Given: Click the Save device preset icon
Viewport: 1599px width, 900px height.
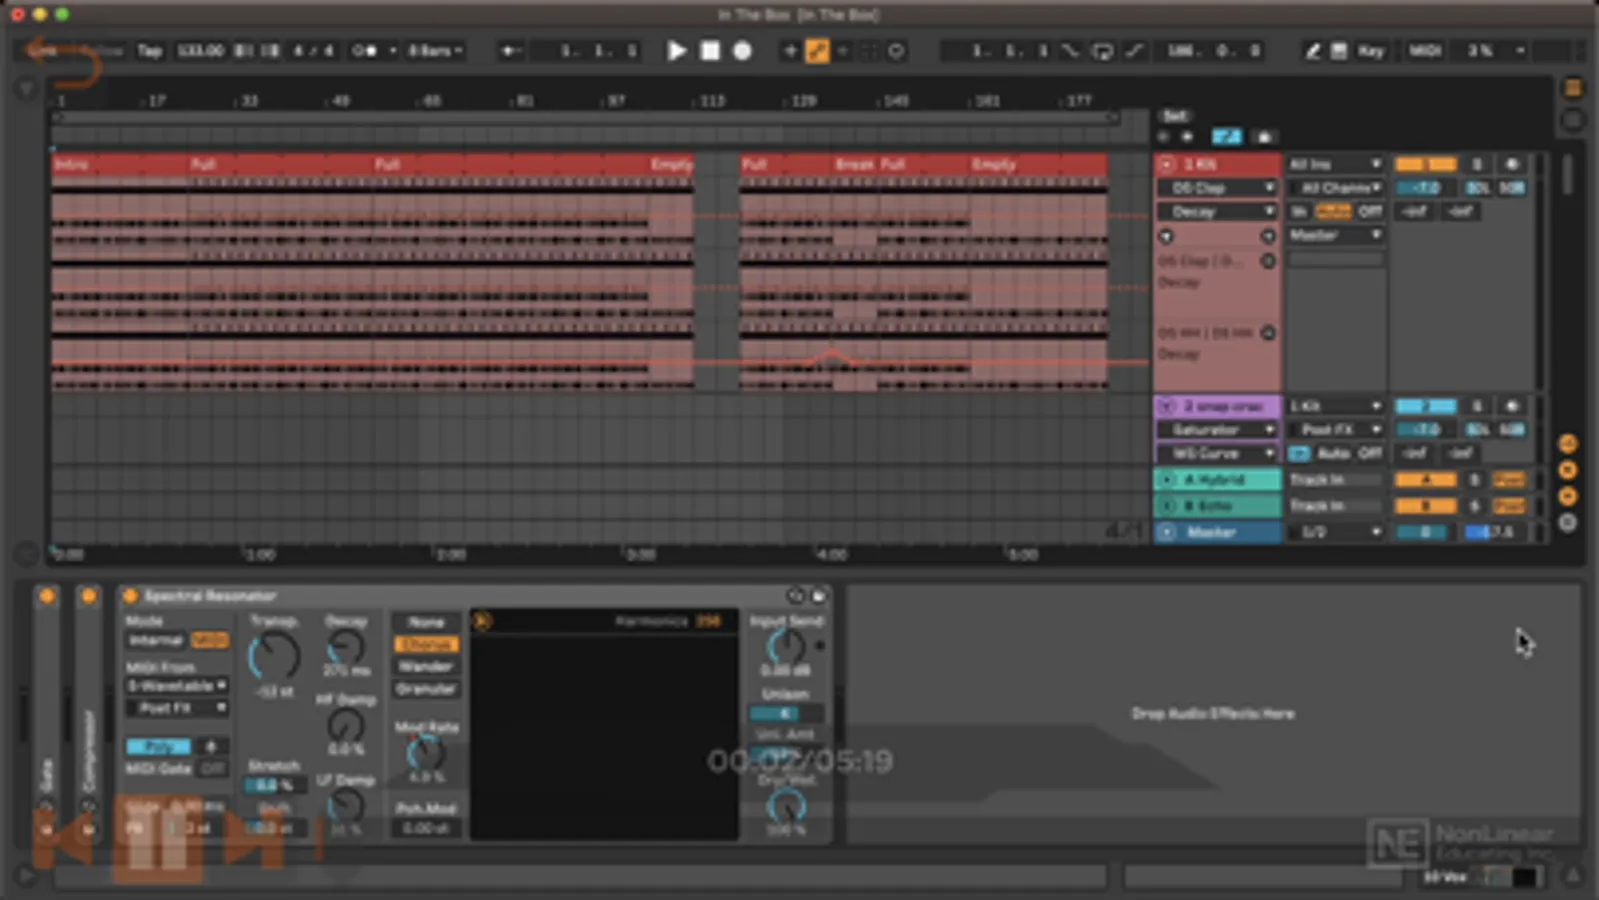Looking at the screenshot, I should pyautogui.click(x=818, y=596).
